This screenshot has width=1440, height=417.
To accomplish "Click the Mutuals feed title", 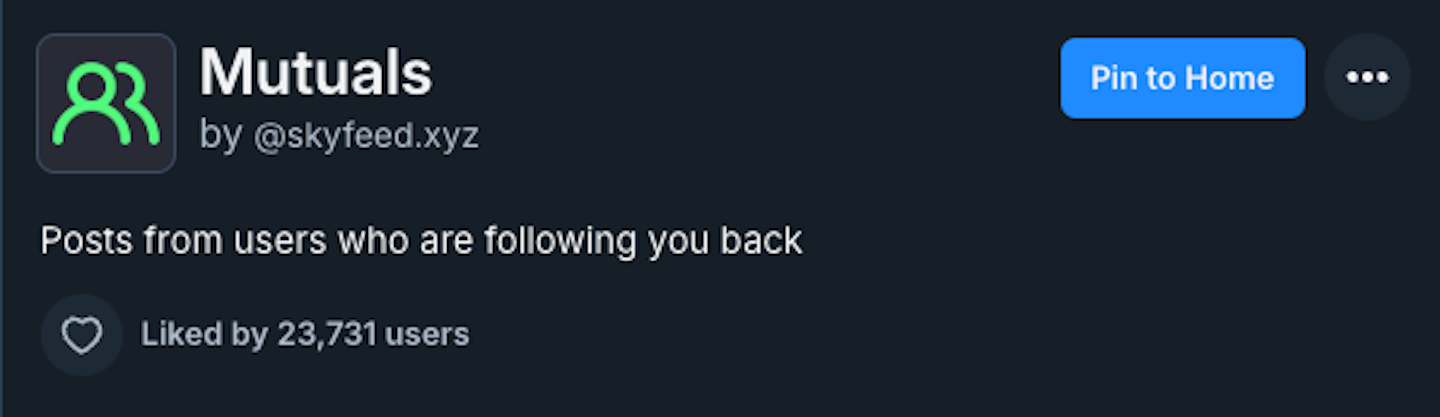I will tap(316, 72).
